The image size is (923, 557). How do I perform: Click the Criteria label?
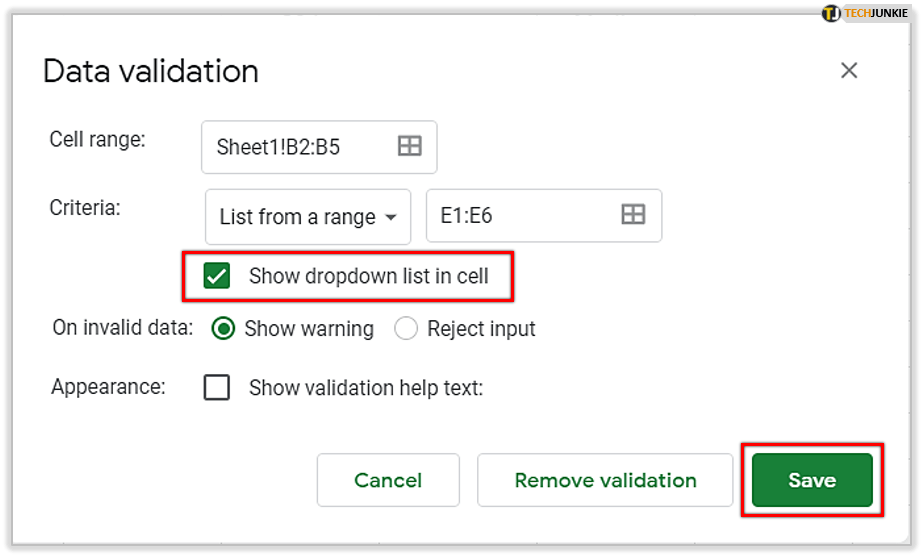[x=85, y=208]
